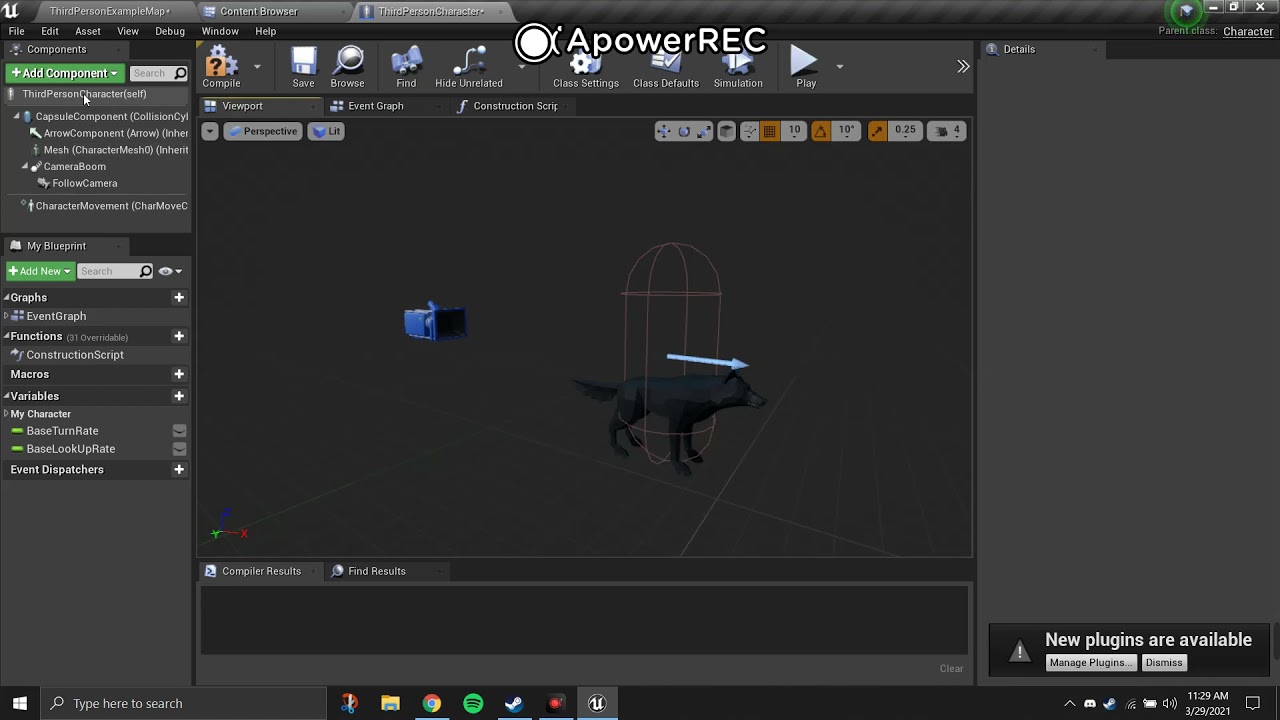Add a new function with the plus icon
This screenshot has height=720, width=1280.
pos(179,336)
